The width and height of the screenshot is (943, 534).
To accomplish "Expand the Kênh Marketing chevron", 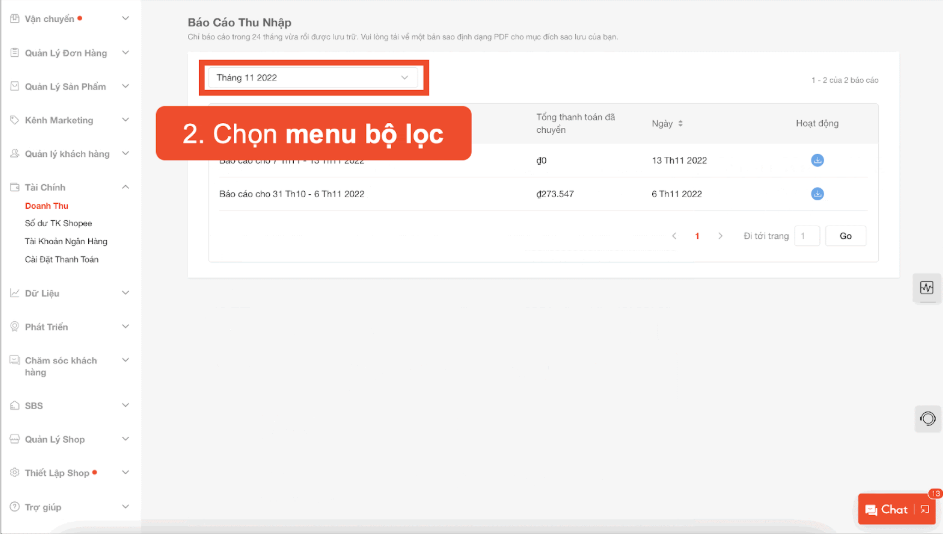I will click(x=126, y=120).
